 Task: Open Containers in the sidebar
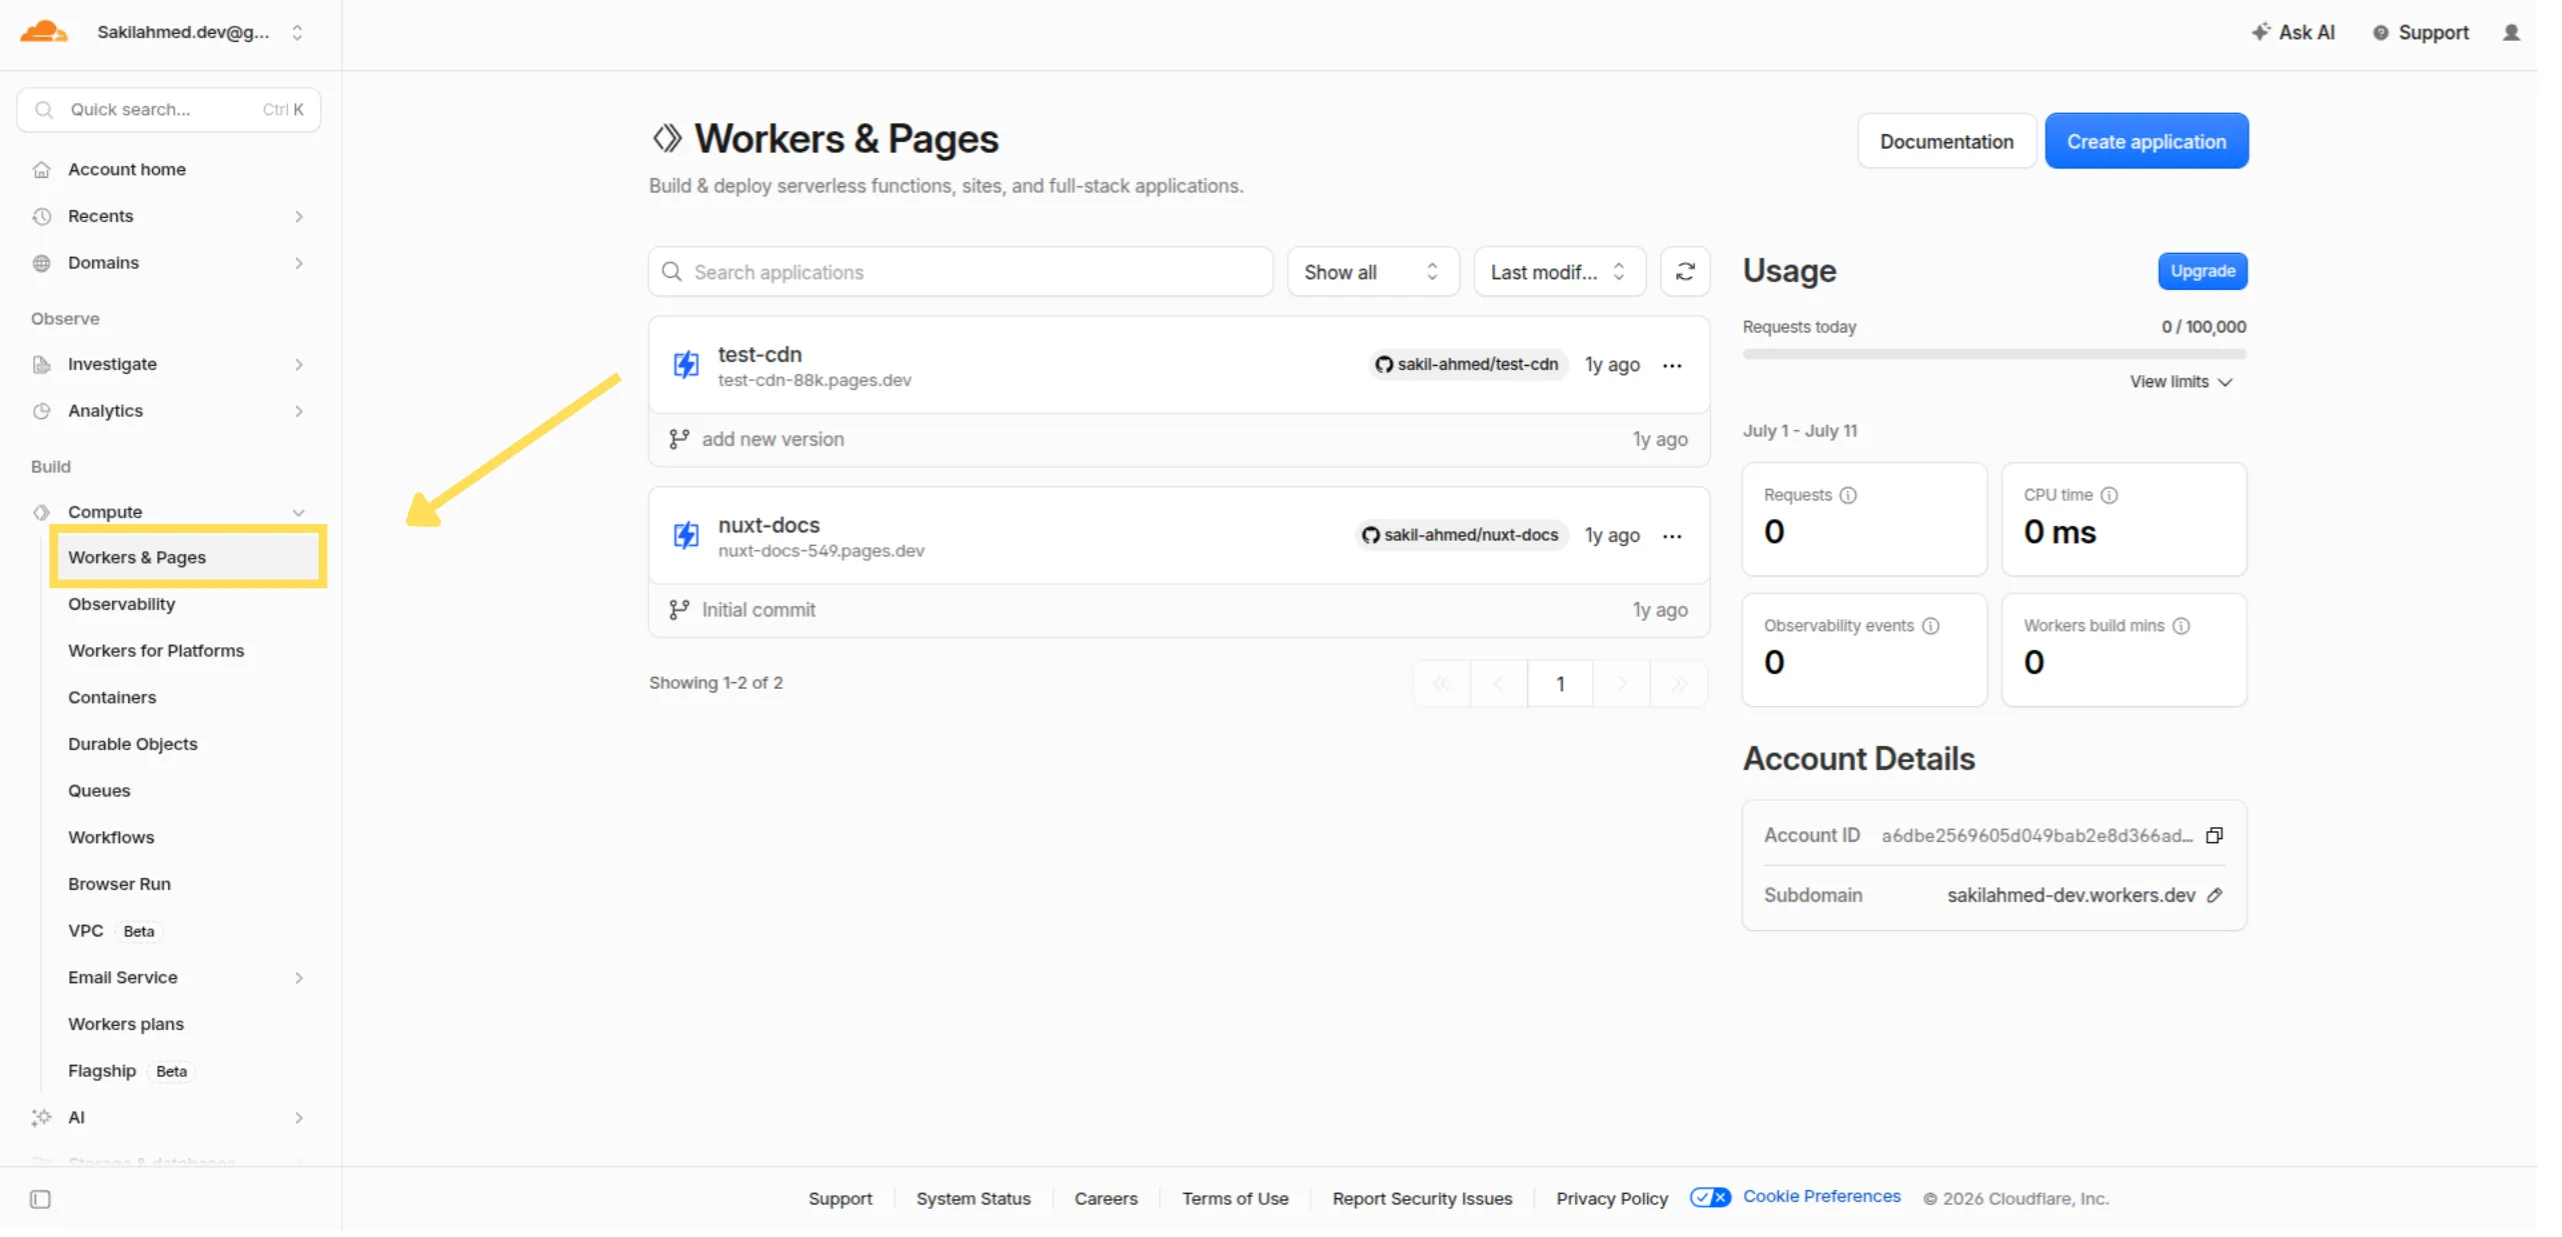pyautogui.click(x=112, y=698)
